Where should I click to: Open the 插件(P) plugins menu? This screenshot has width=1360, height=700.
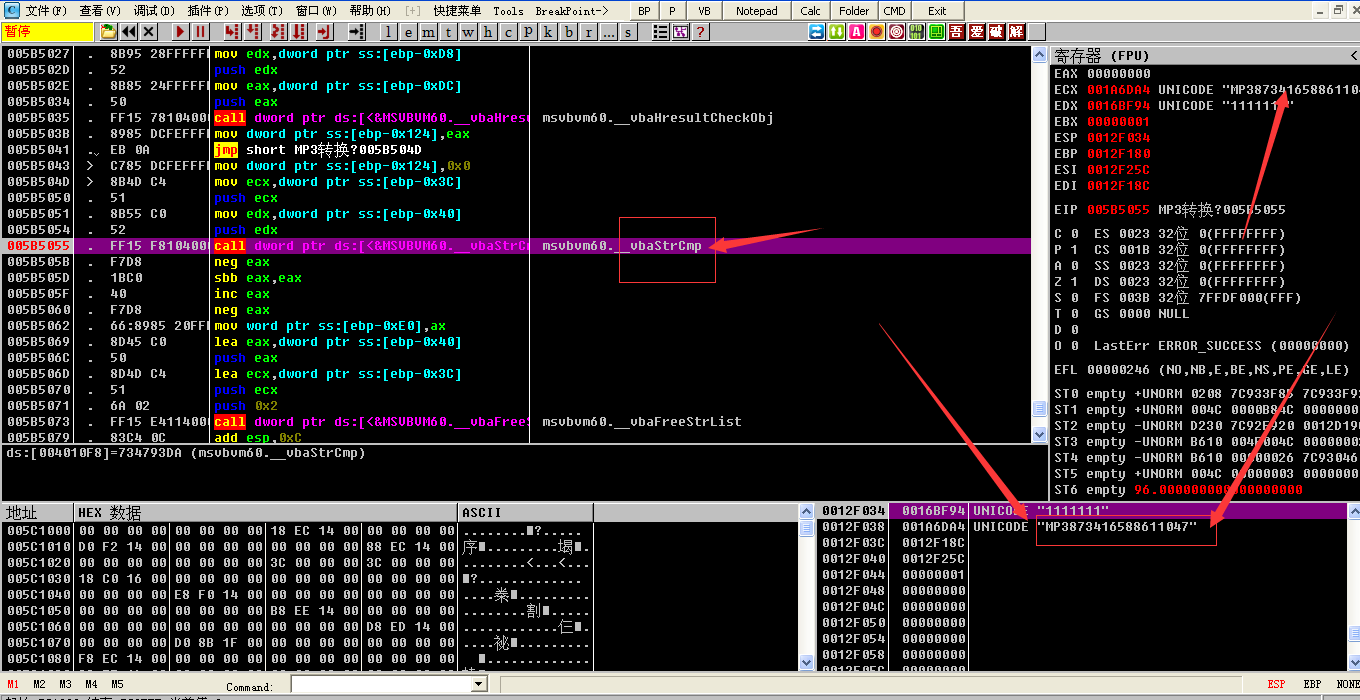click(207, 11)
